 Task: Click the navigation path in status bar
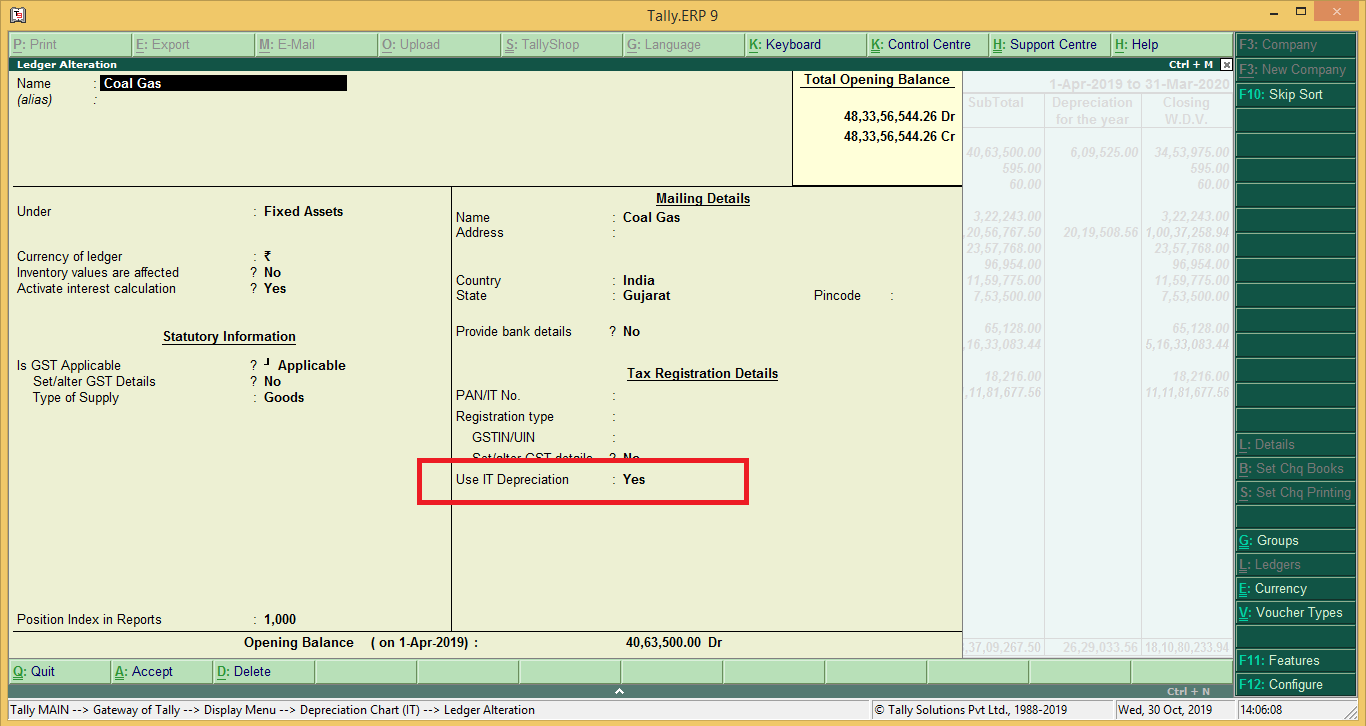(x=272, y=710)
